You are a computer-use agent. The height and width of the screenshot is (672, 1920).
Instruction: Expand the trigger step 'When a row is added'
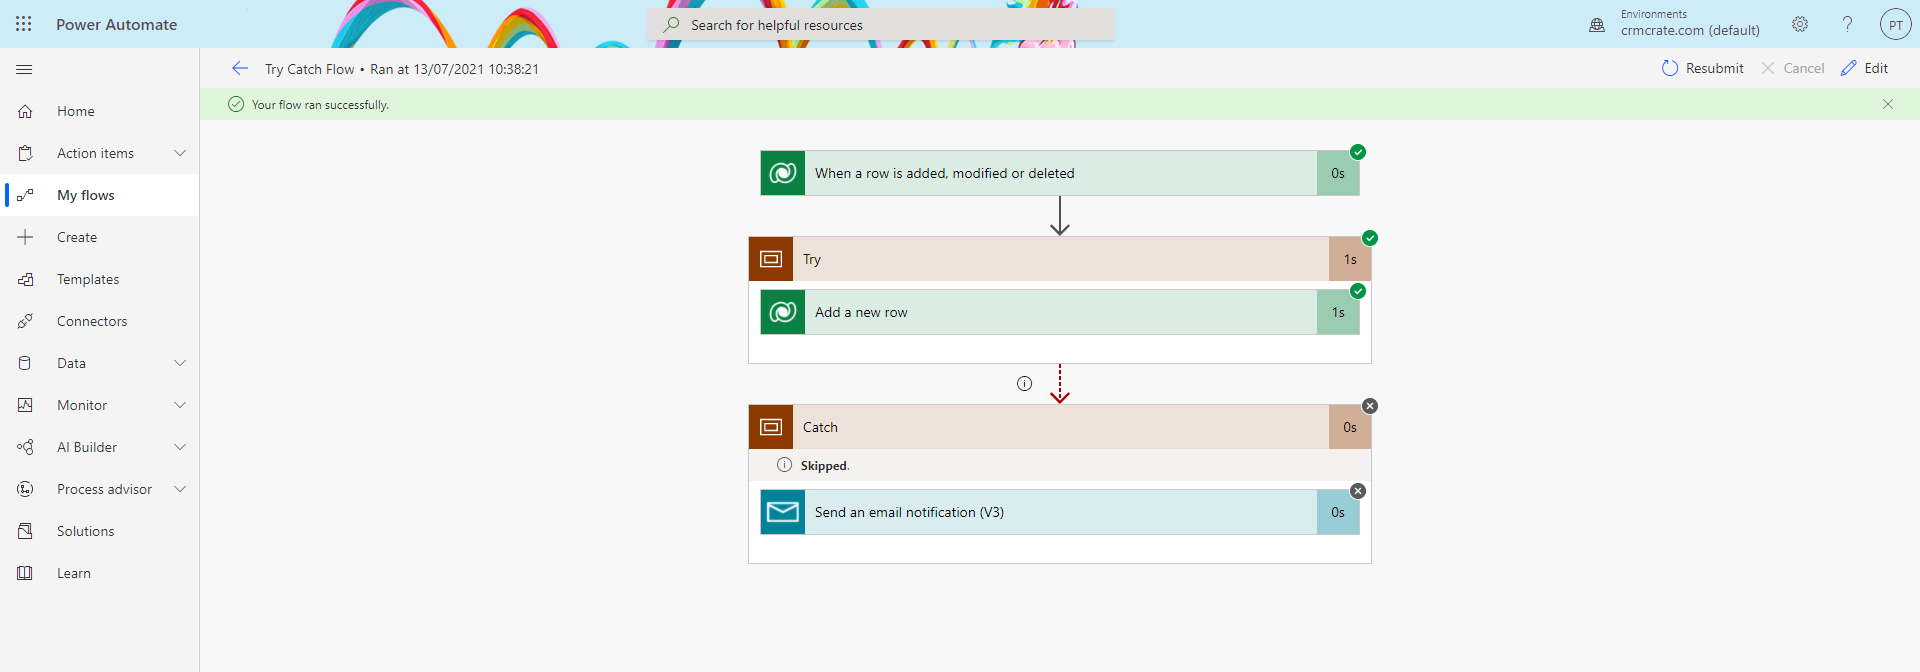click(1060, 173)
